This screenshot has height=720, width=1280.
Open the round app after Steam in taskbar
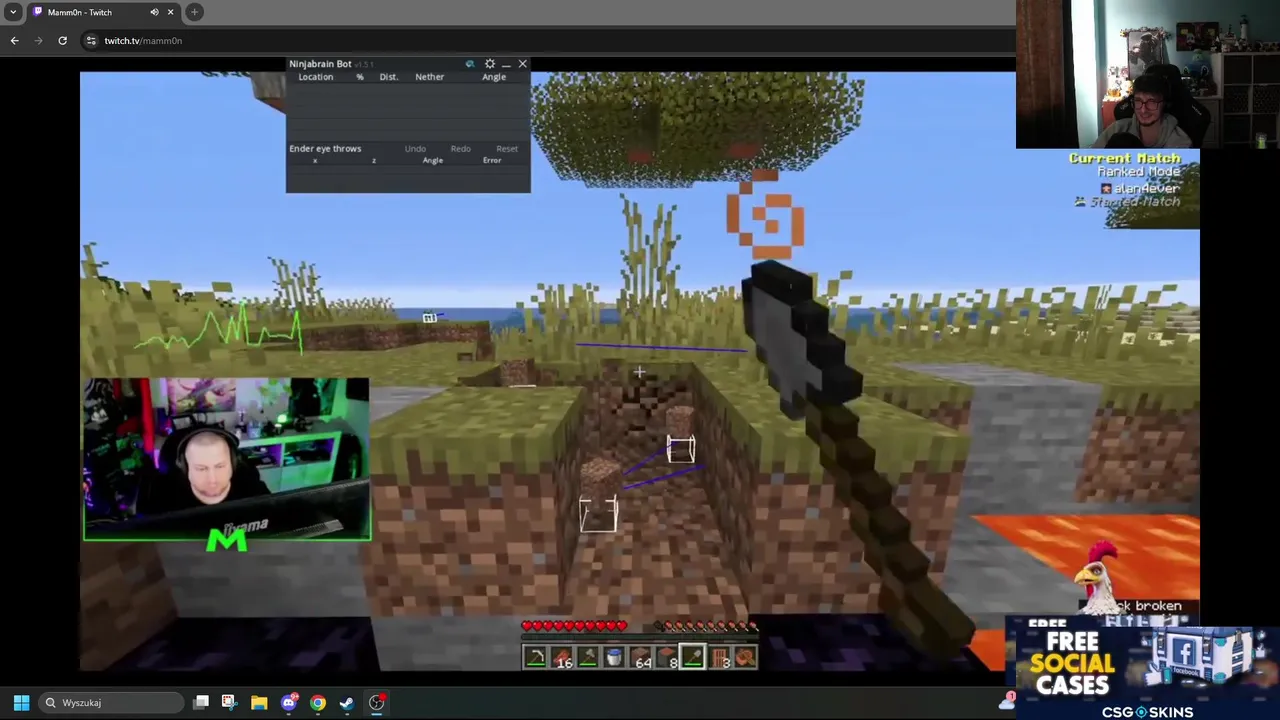pyautogui.click(x=377, y=702)
